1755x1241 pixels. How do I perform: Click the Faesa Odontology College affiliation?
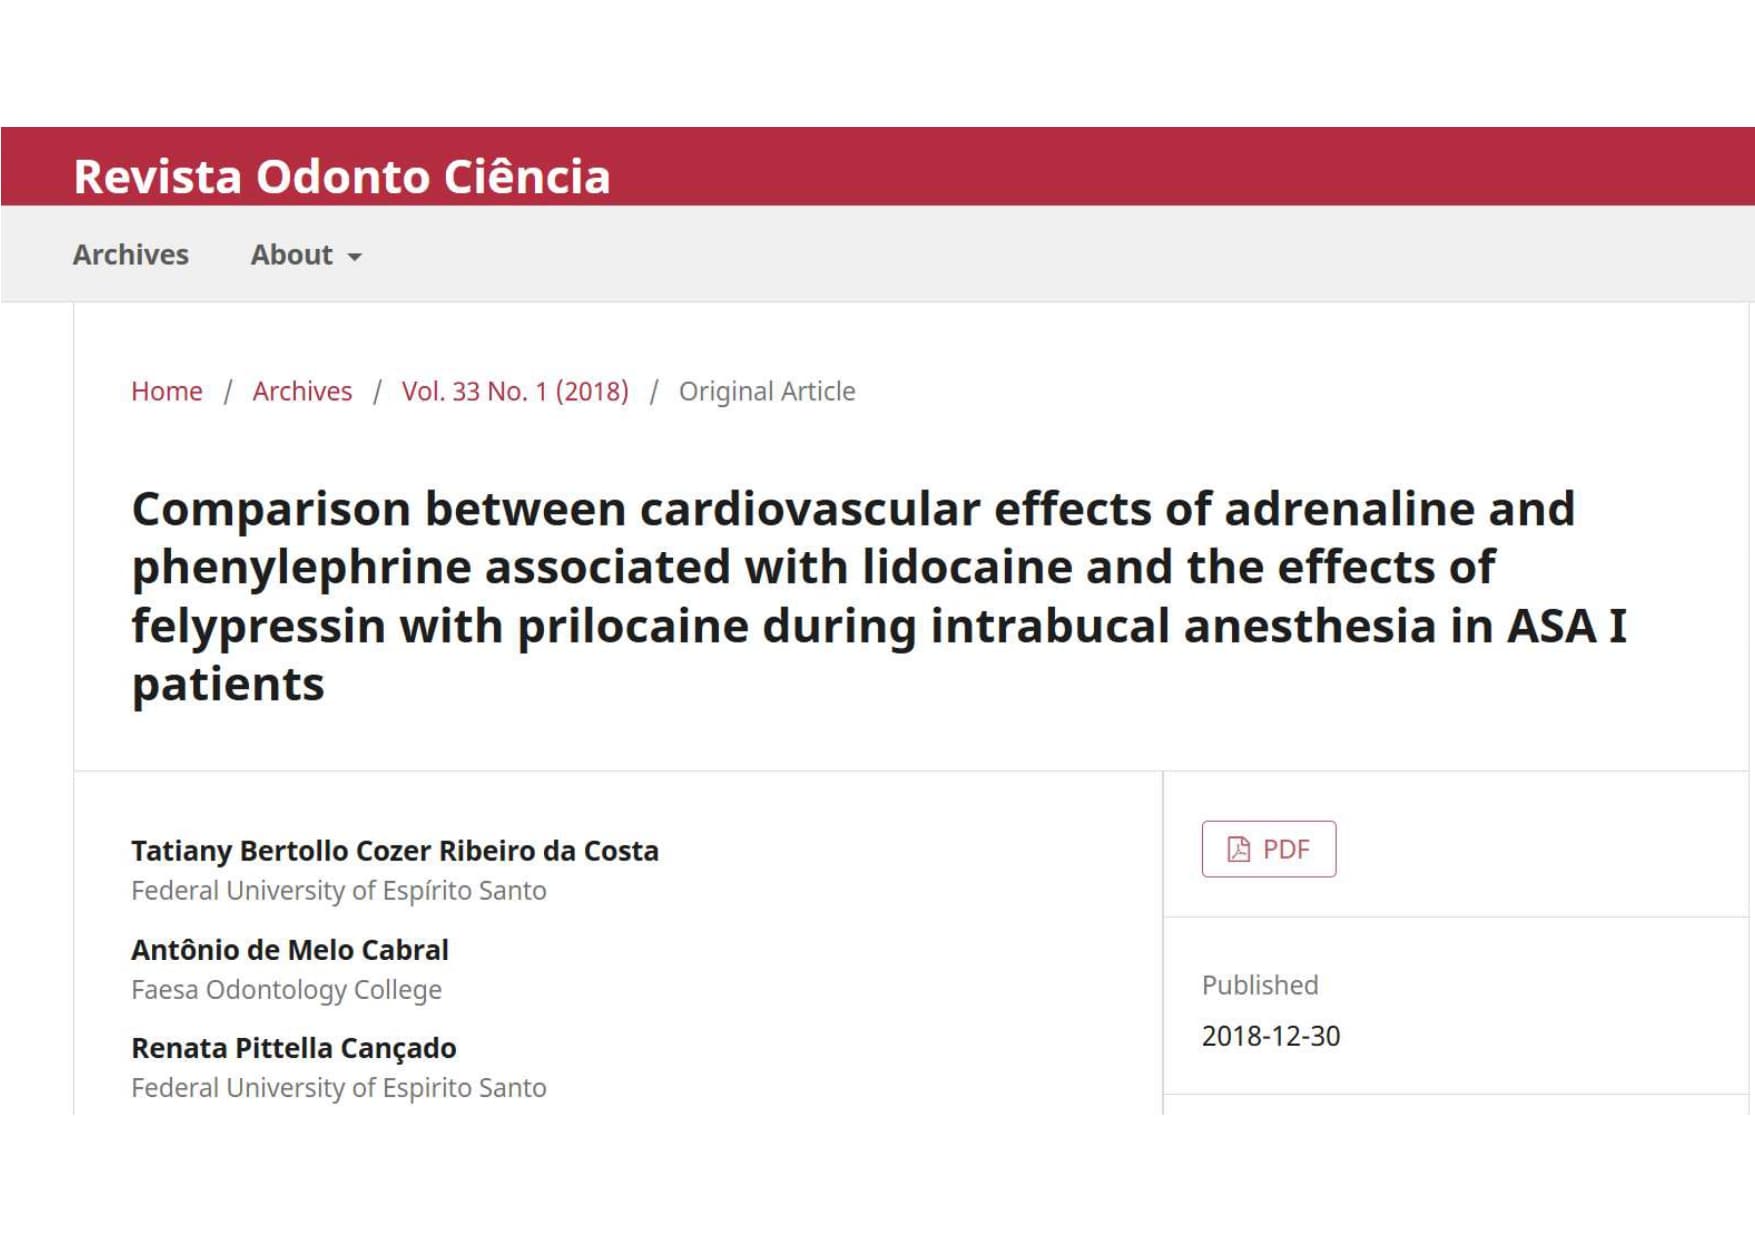point(287,990)
